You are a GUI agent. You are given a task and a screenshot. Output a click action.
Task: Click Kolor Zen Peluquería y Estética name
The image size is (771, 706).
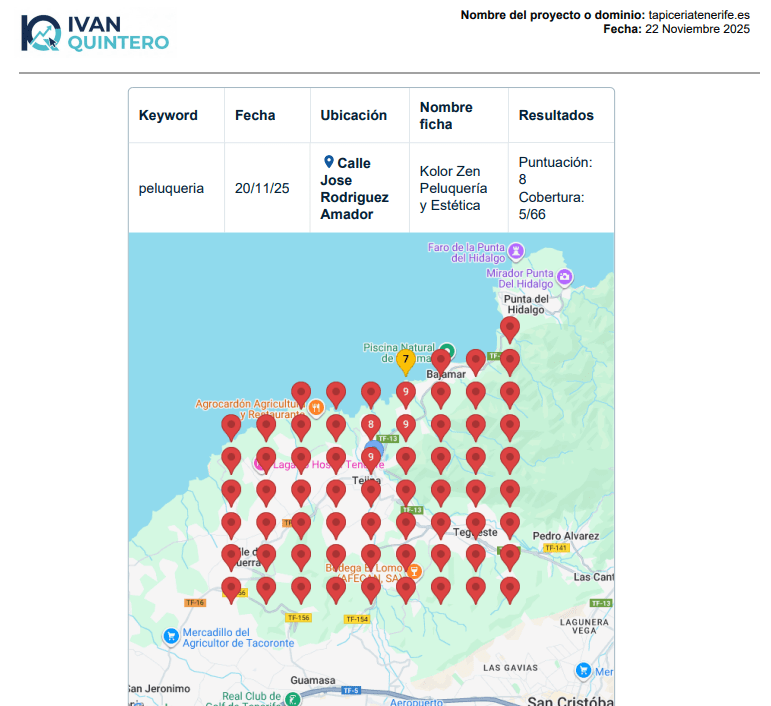click(453, 188)
